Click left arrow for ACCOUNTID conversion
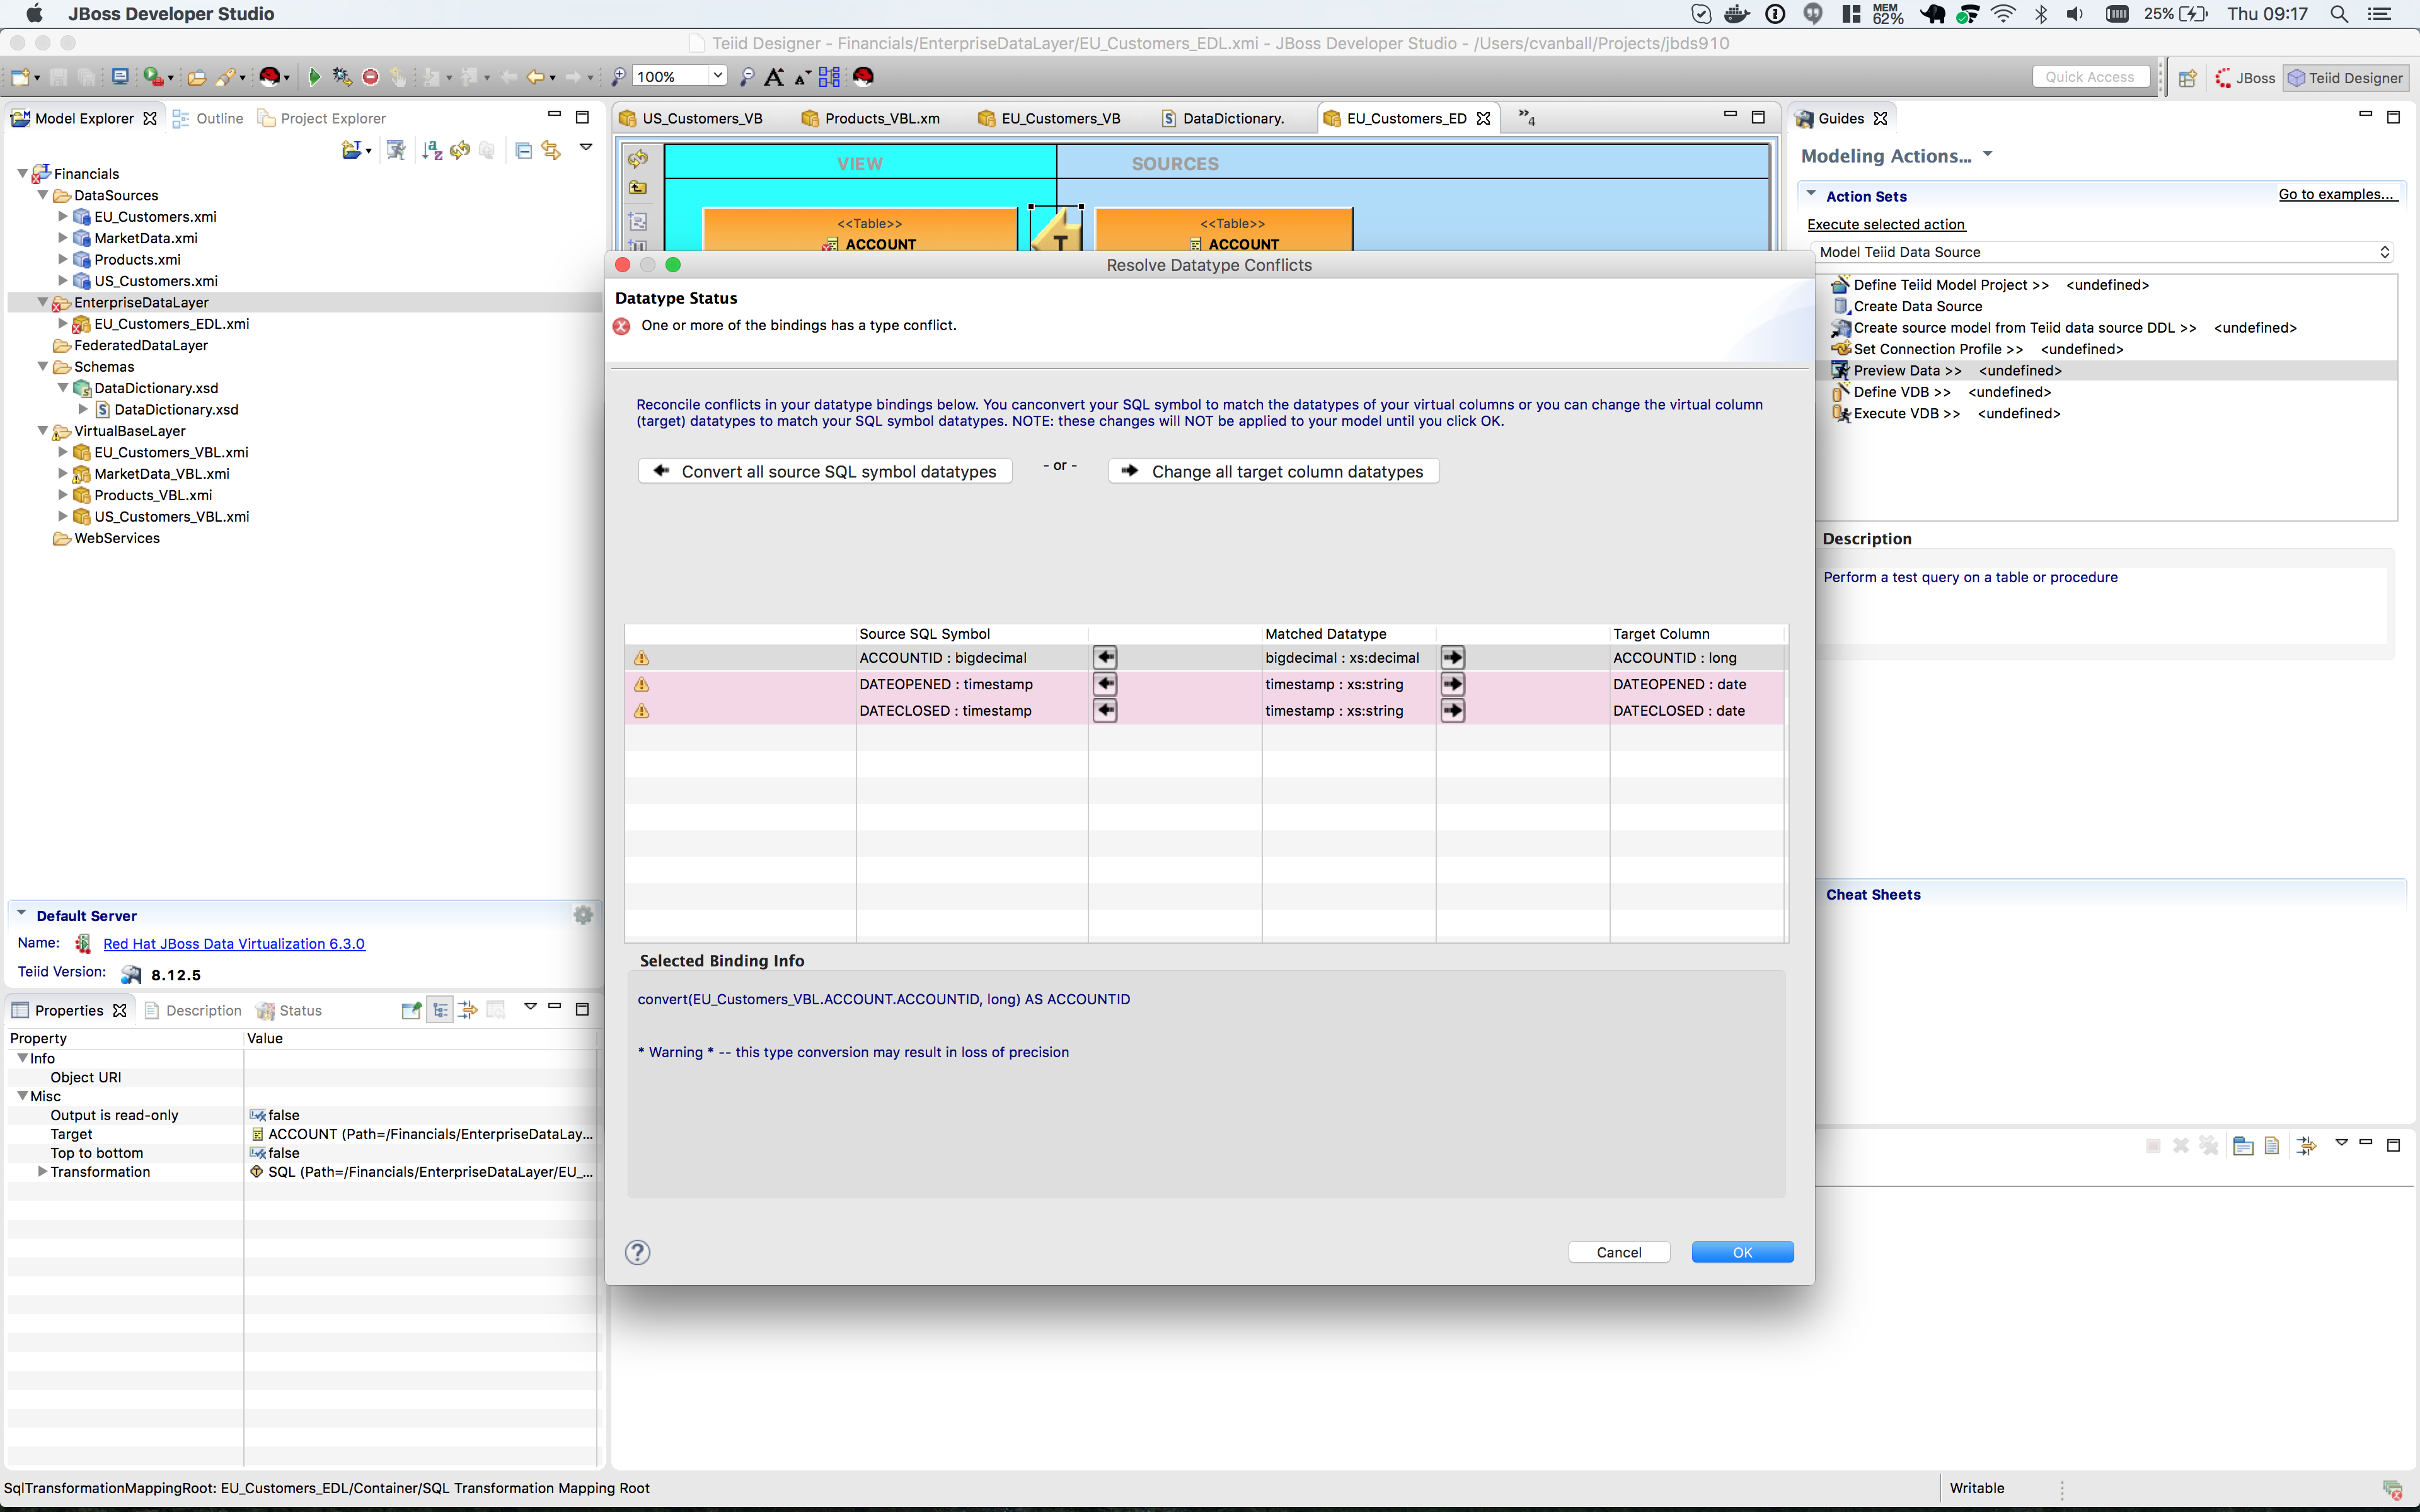 click(1105, 658)
